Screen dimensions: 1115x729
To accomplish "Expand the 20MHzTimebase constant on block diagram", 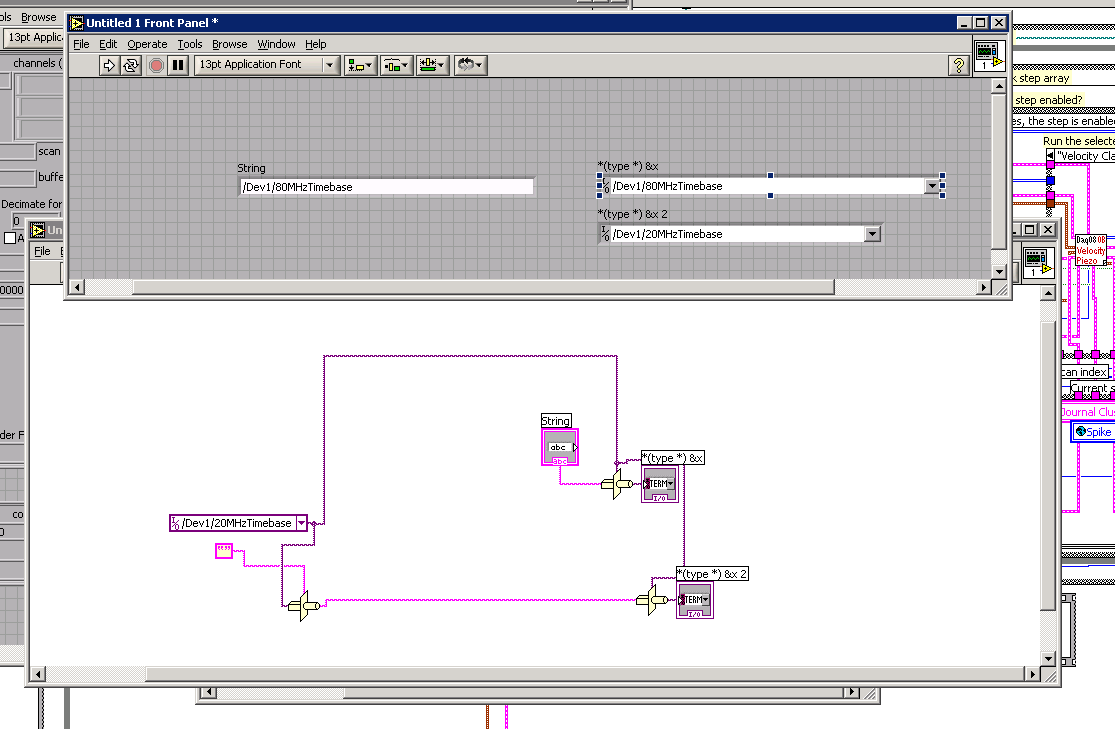I will pos(301,523).
